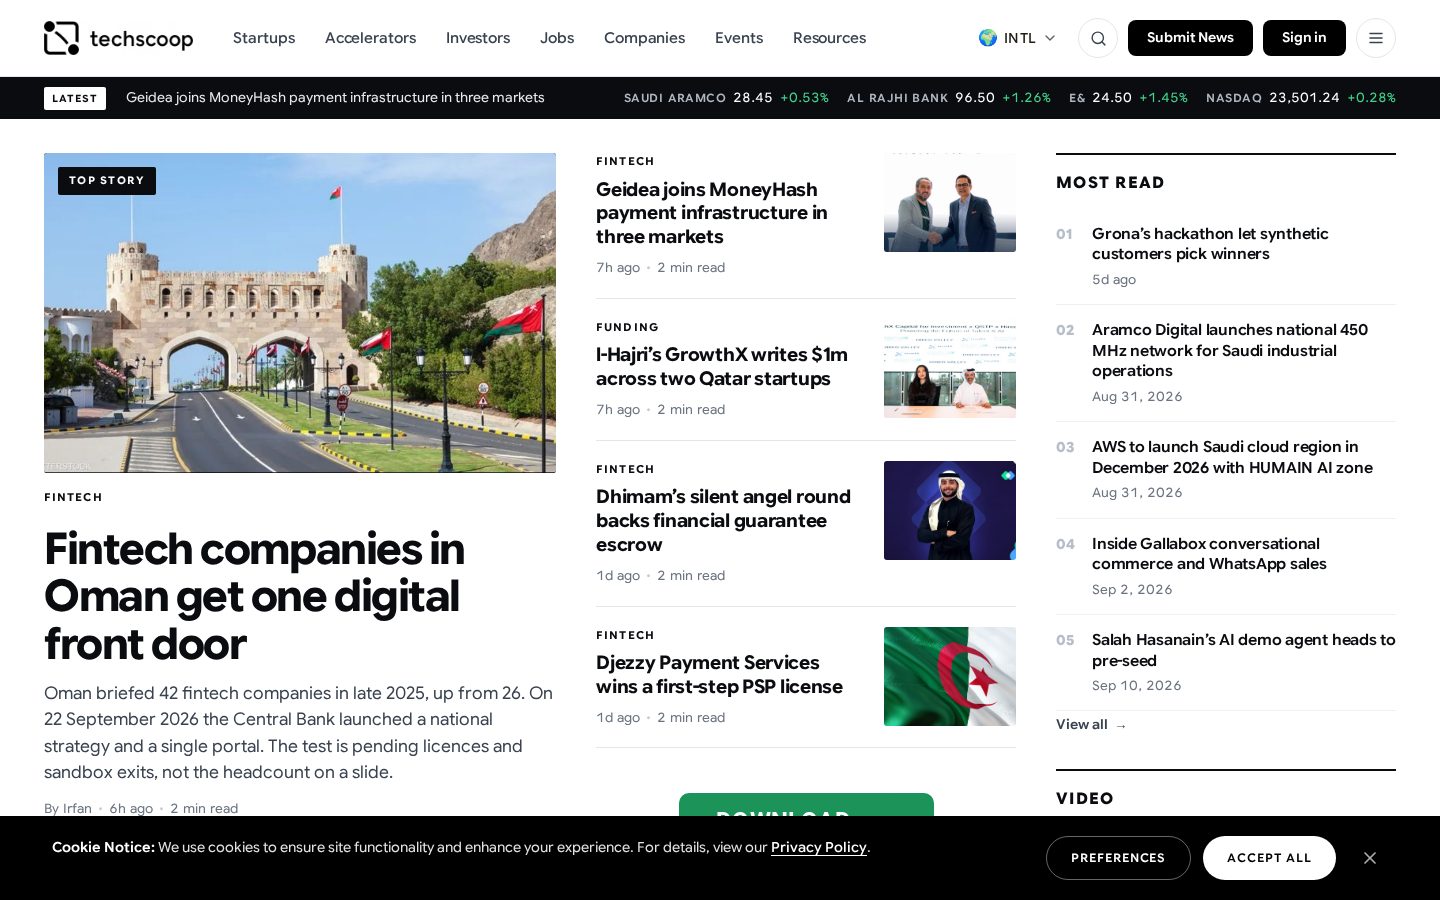Open the Dhimam founder portrait thumbnail
Screen dimensions: 1440x900
pos(950,510)
